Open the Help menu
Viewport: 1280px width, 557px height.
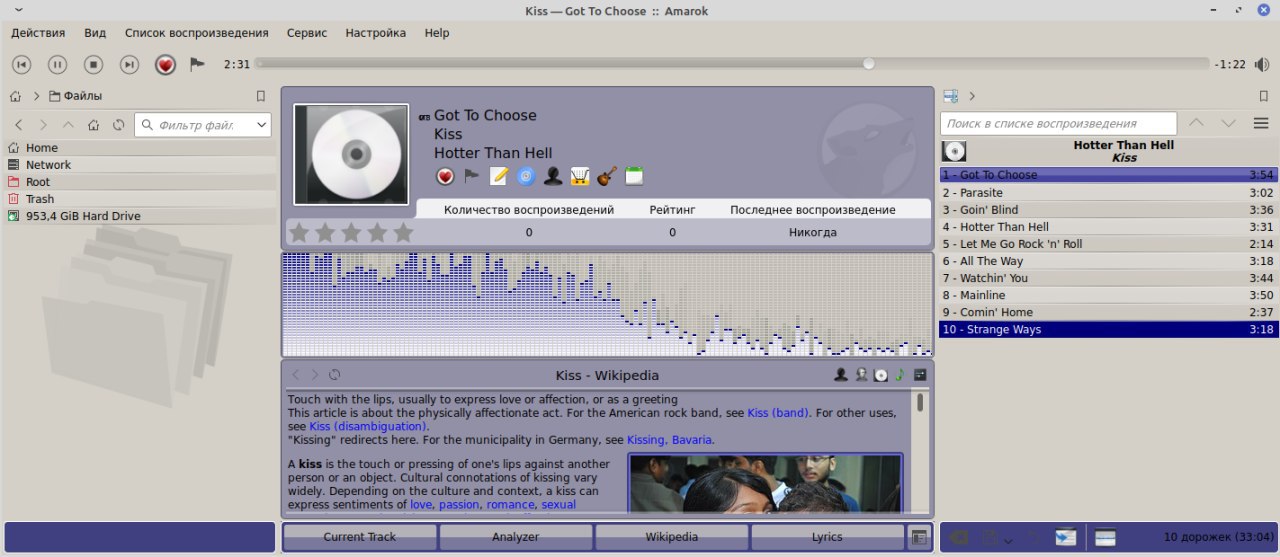click(437, 32)
